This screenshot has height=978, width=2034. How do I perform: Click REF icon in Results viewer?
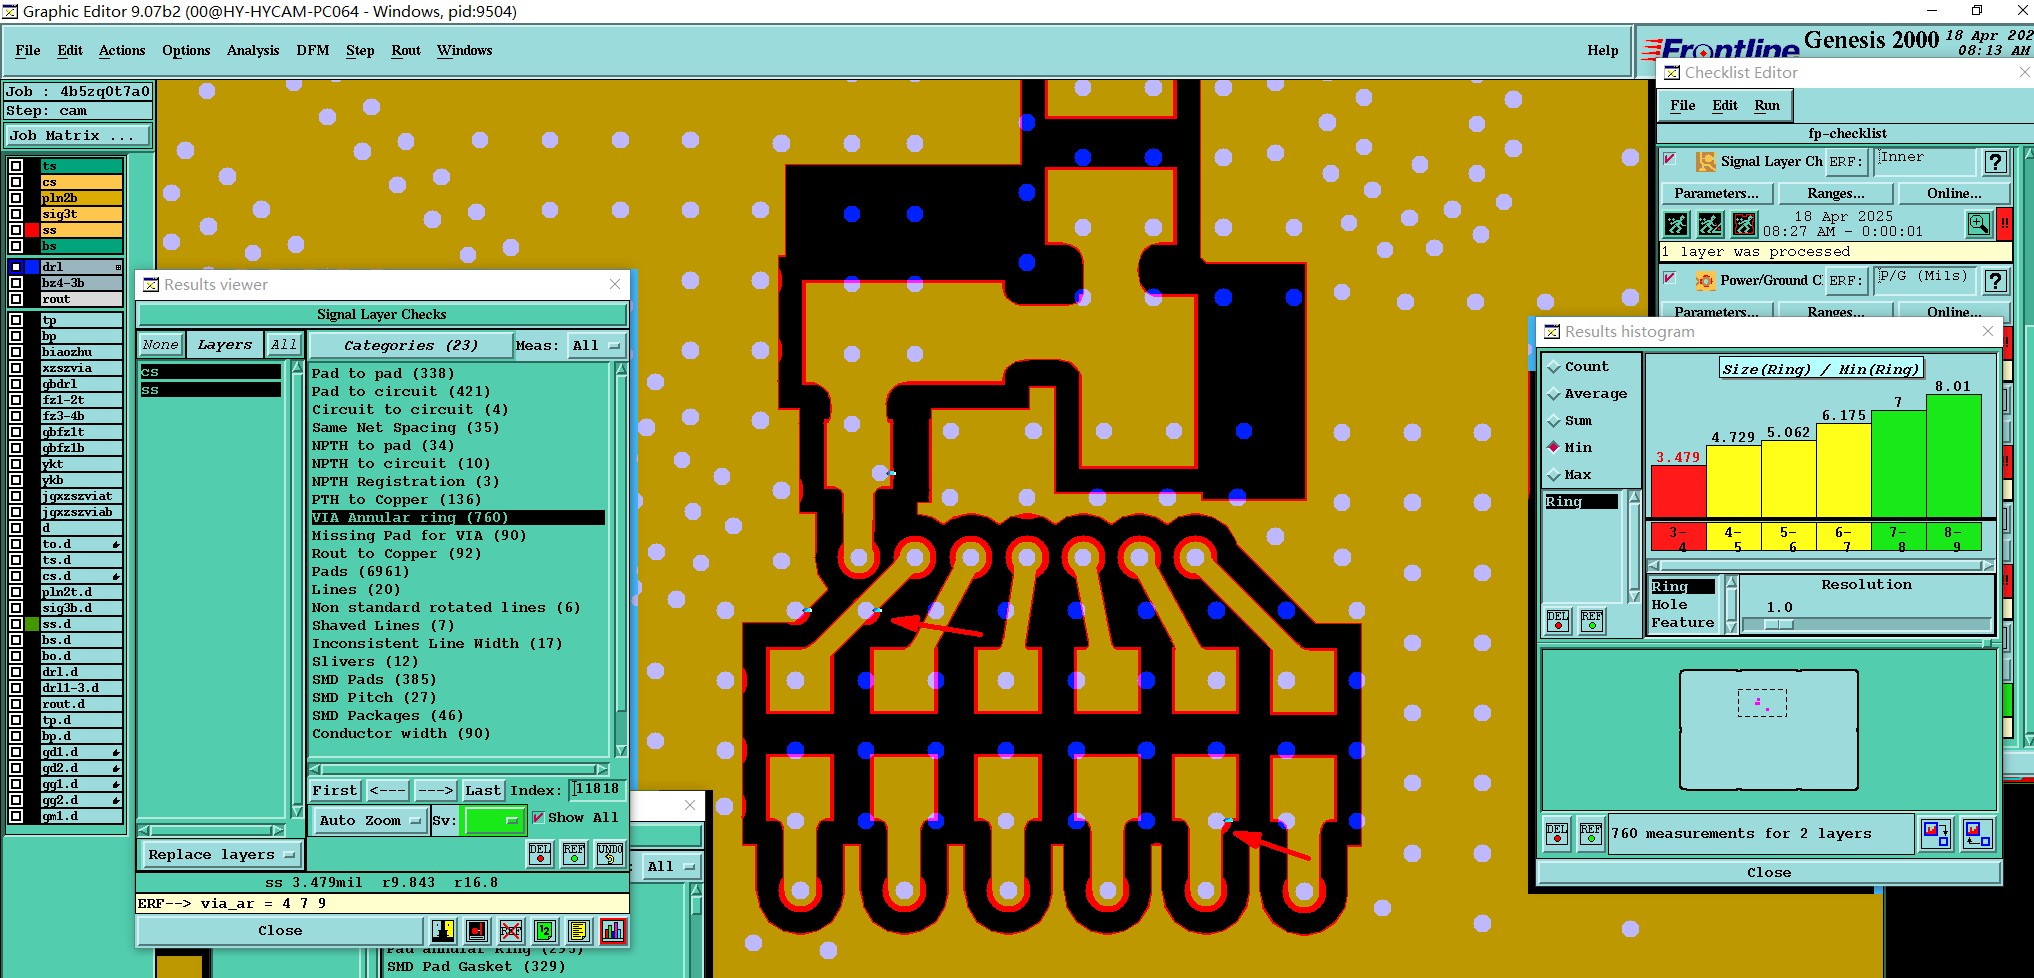click(x=574, y=853)
